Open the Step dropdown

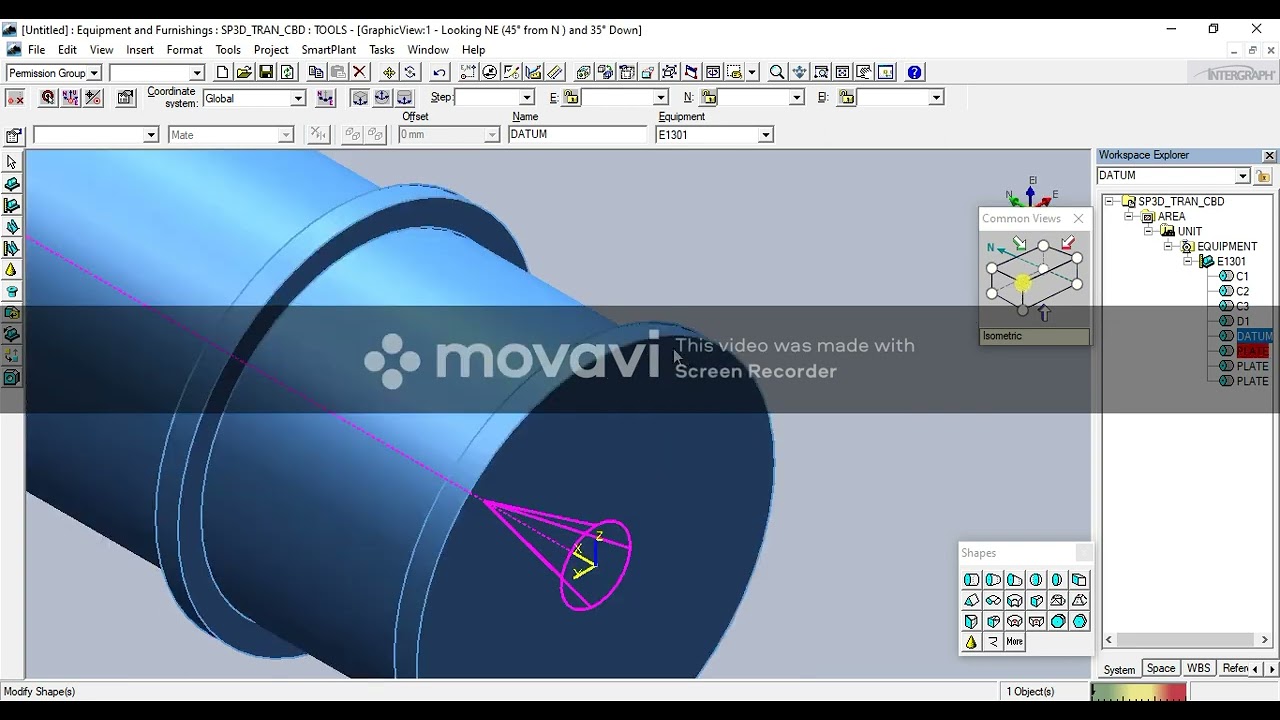click(526, 98)
